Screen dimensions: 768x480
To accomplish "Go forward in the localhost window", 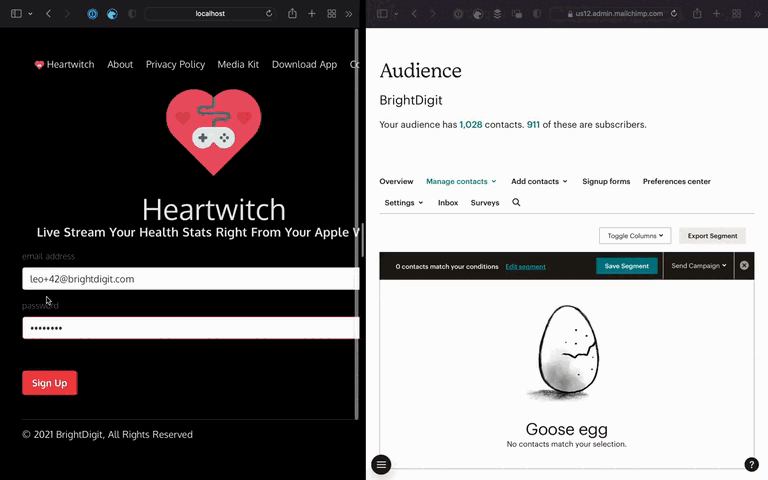I will click(x=67, y=14).
